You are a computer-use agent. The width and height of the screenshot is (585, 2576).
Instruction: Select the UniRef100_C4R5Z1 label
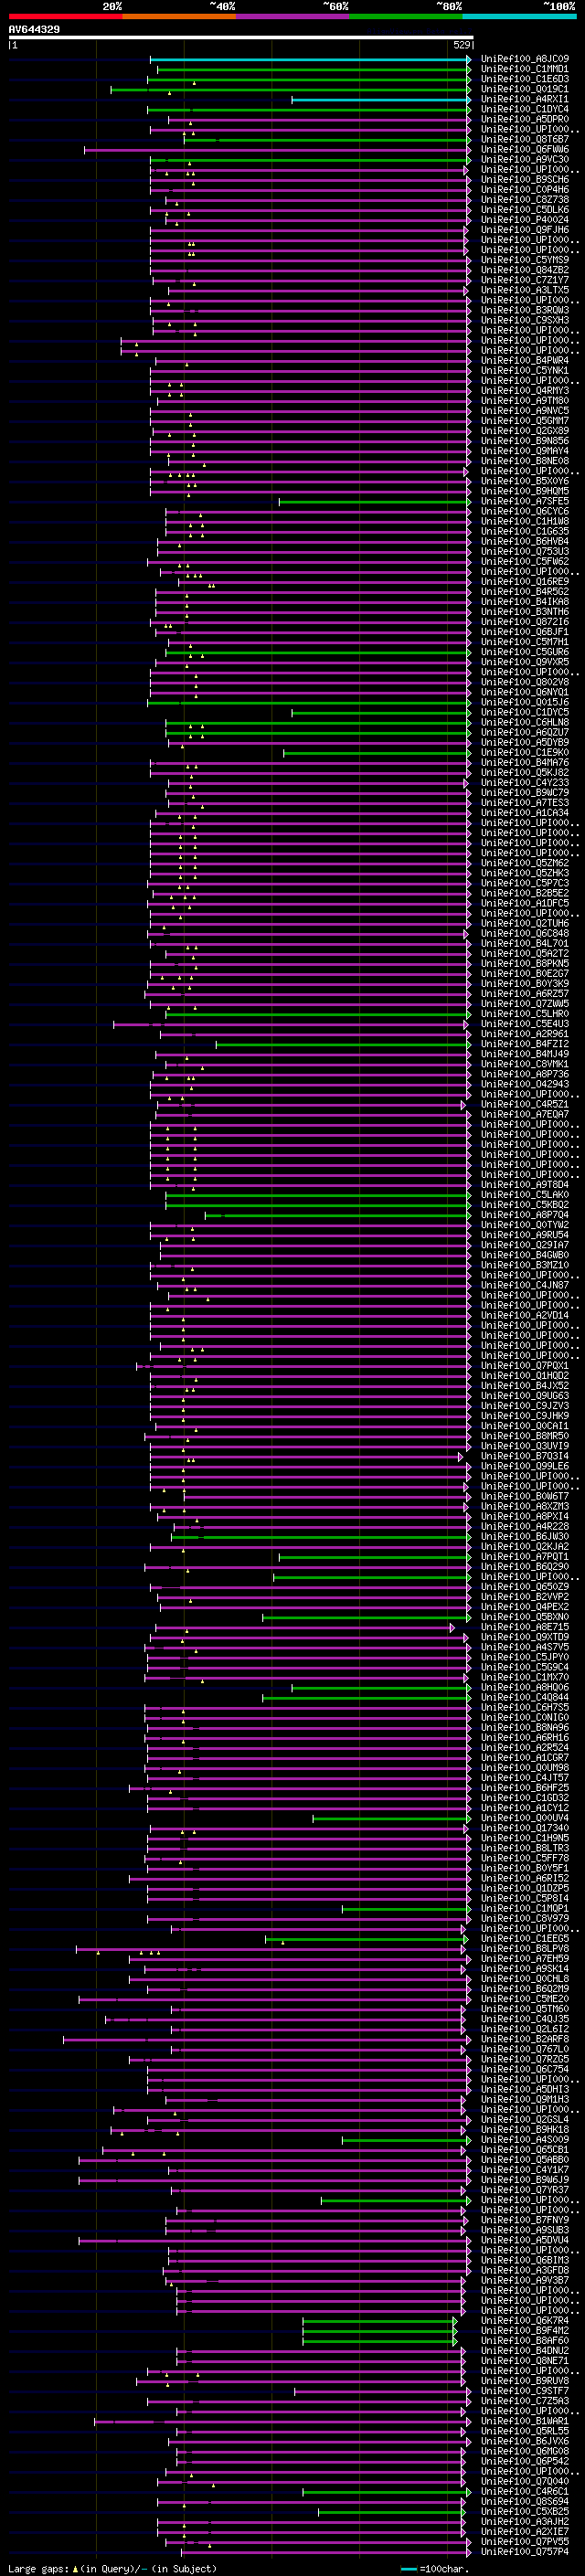[524, 1104]
